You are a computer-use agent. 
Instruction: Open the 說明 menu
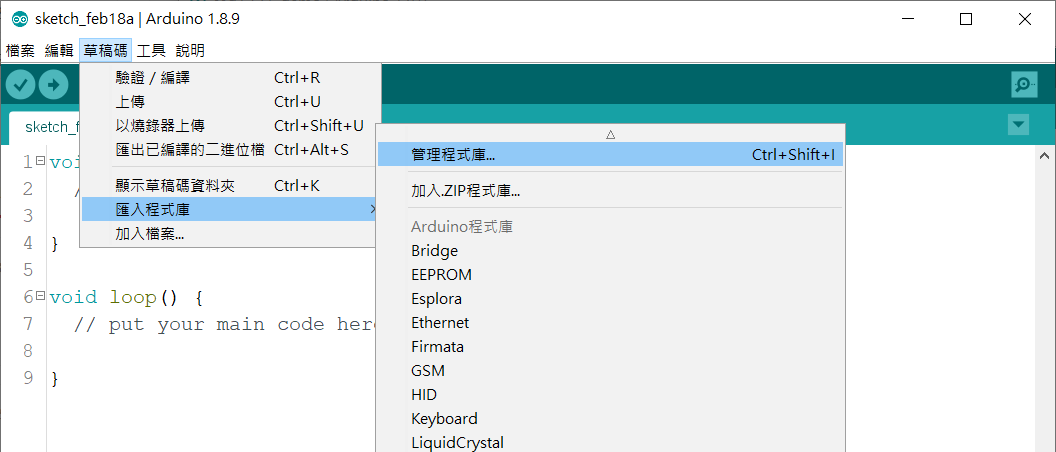click(190, 51)
